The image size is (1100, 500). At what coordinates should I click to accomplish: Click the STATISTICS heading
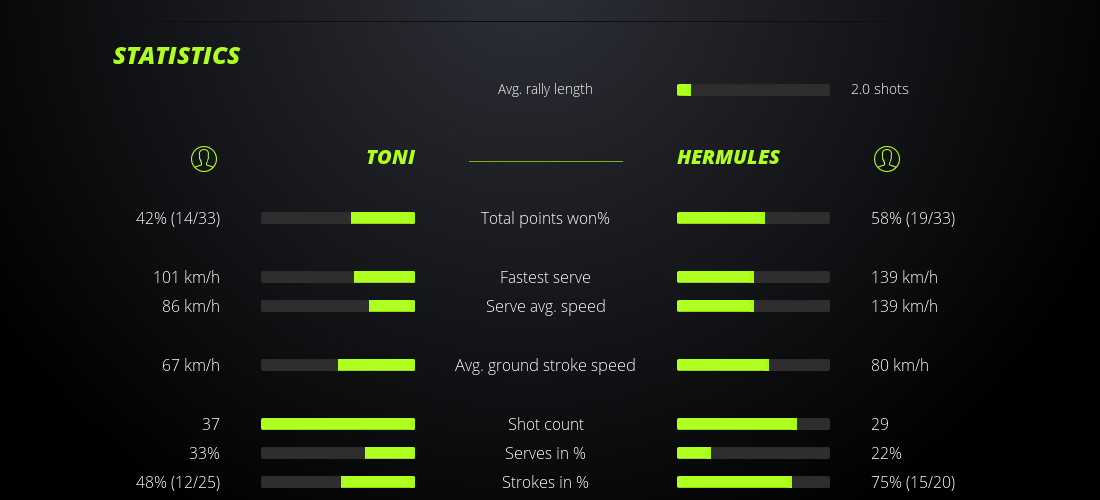pos(177,56)
